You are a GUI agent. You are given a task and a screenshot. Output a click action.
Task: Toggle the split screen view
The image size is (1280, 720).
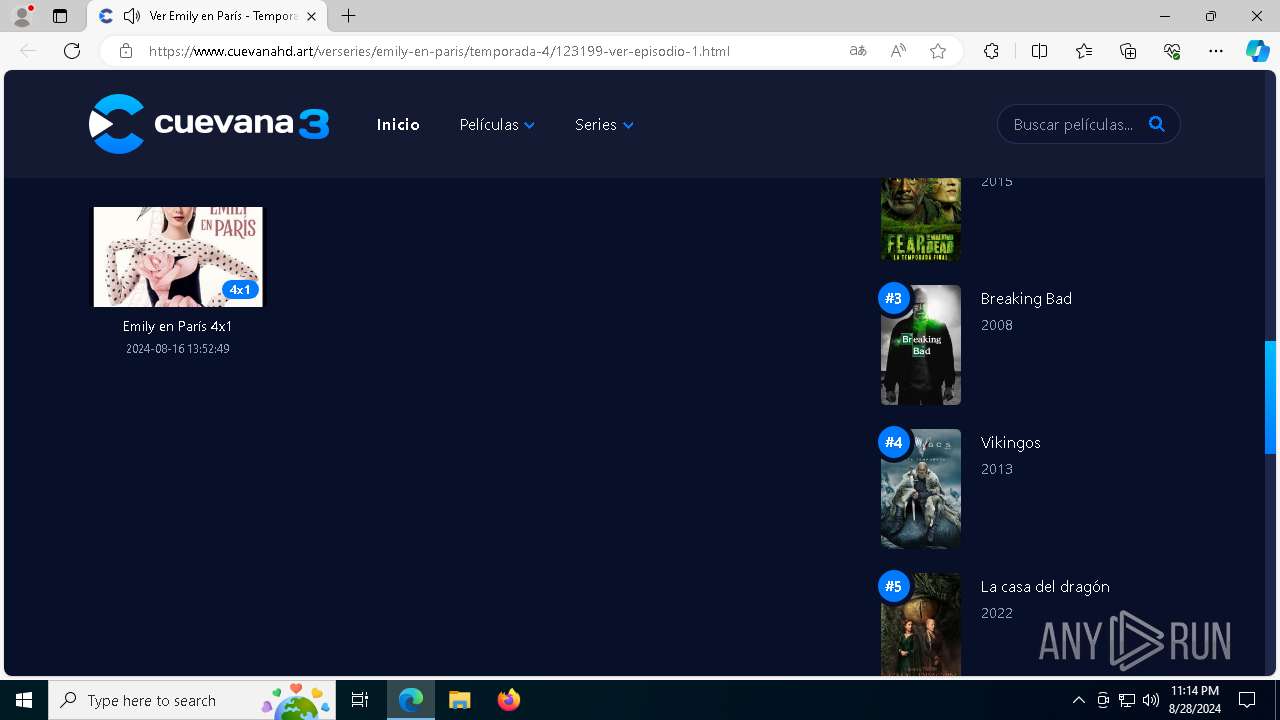[x=1039, y=51]
